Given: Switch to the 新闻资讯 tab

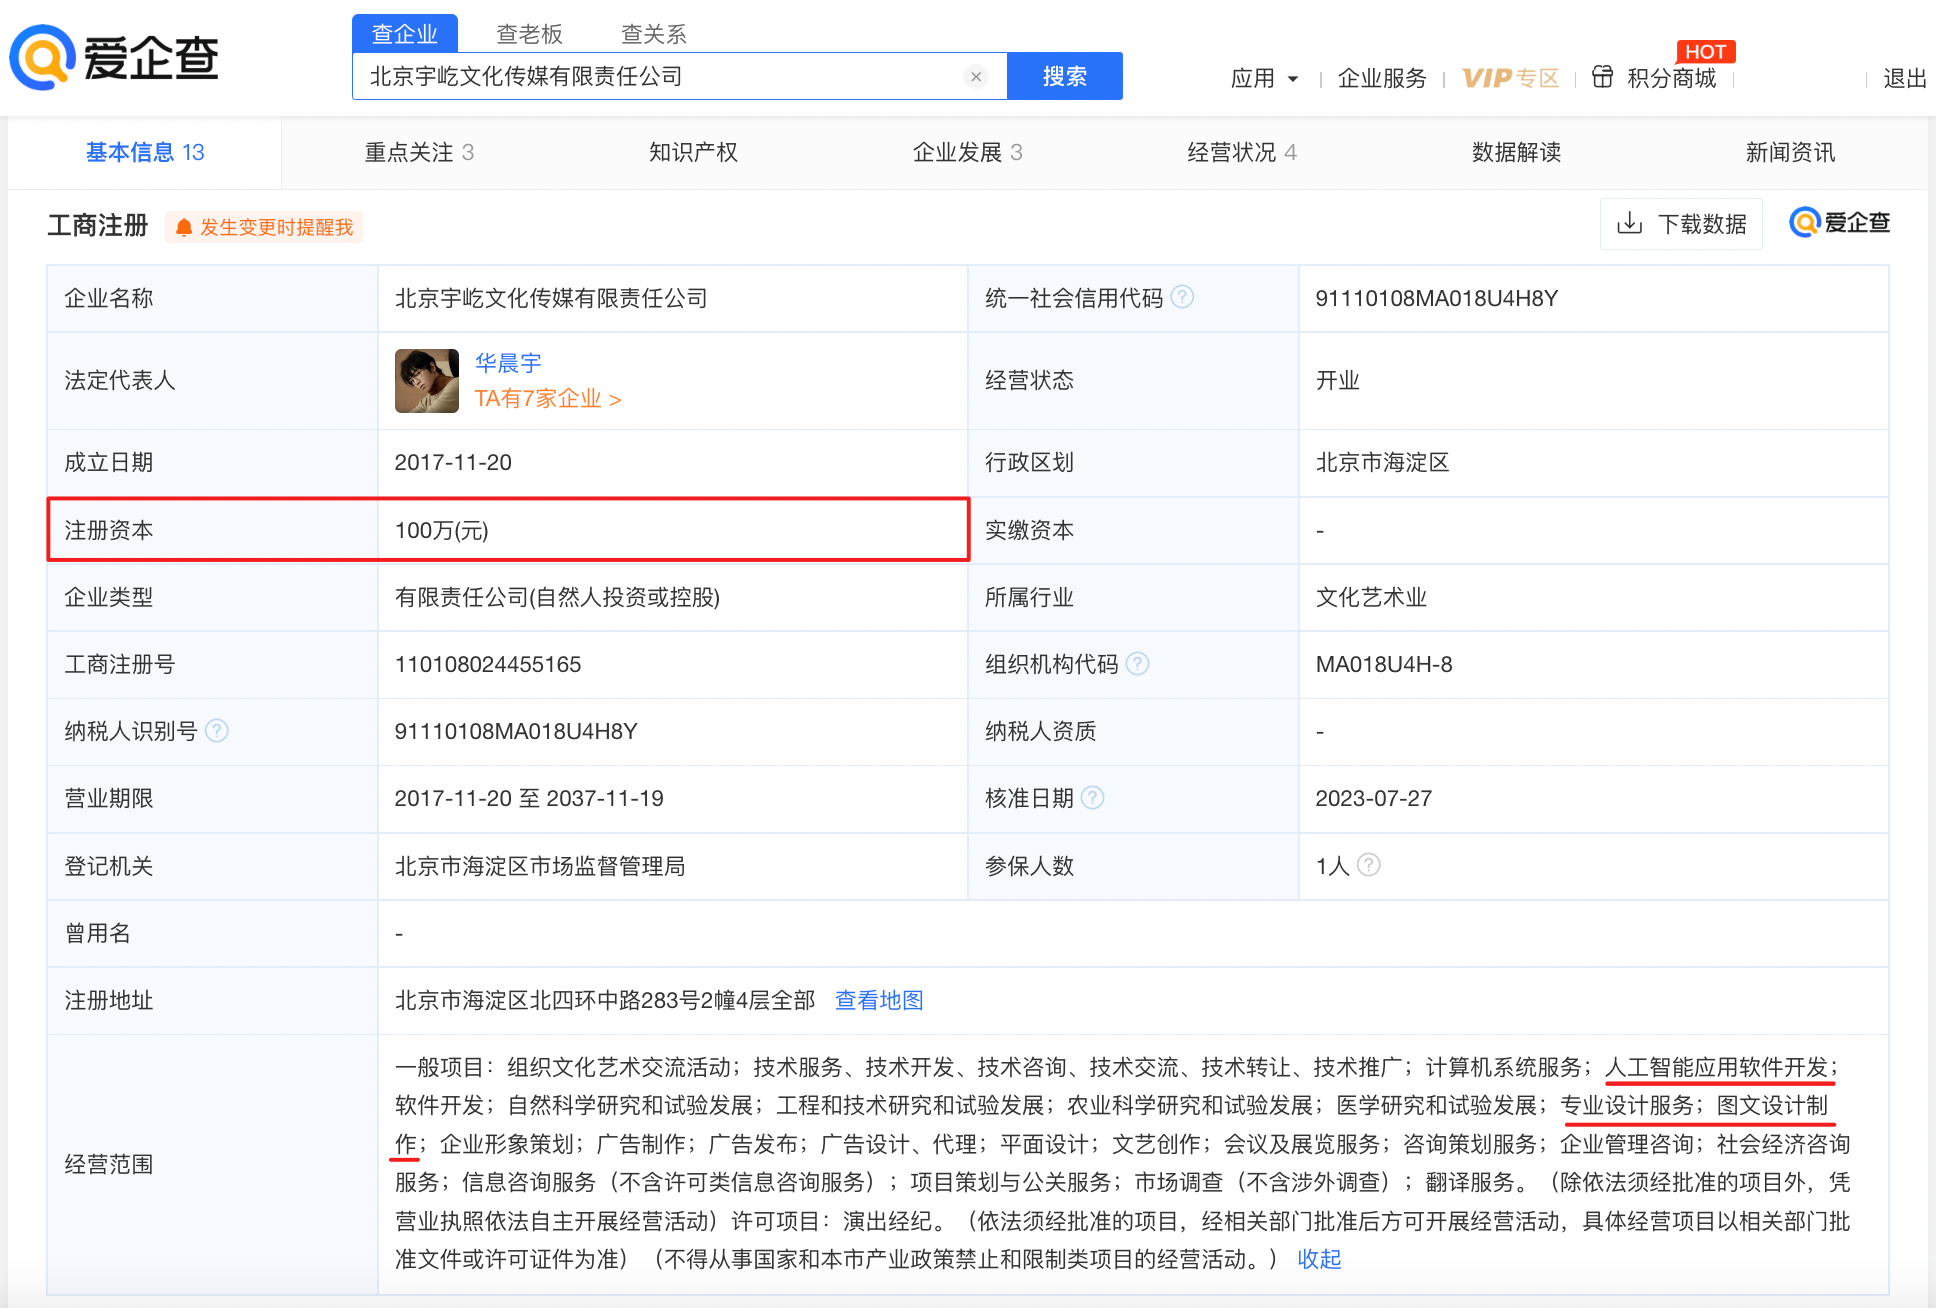Looking at the screenshot, I should [1790, 152].
